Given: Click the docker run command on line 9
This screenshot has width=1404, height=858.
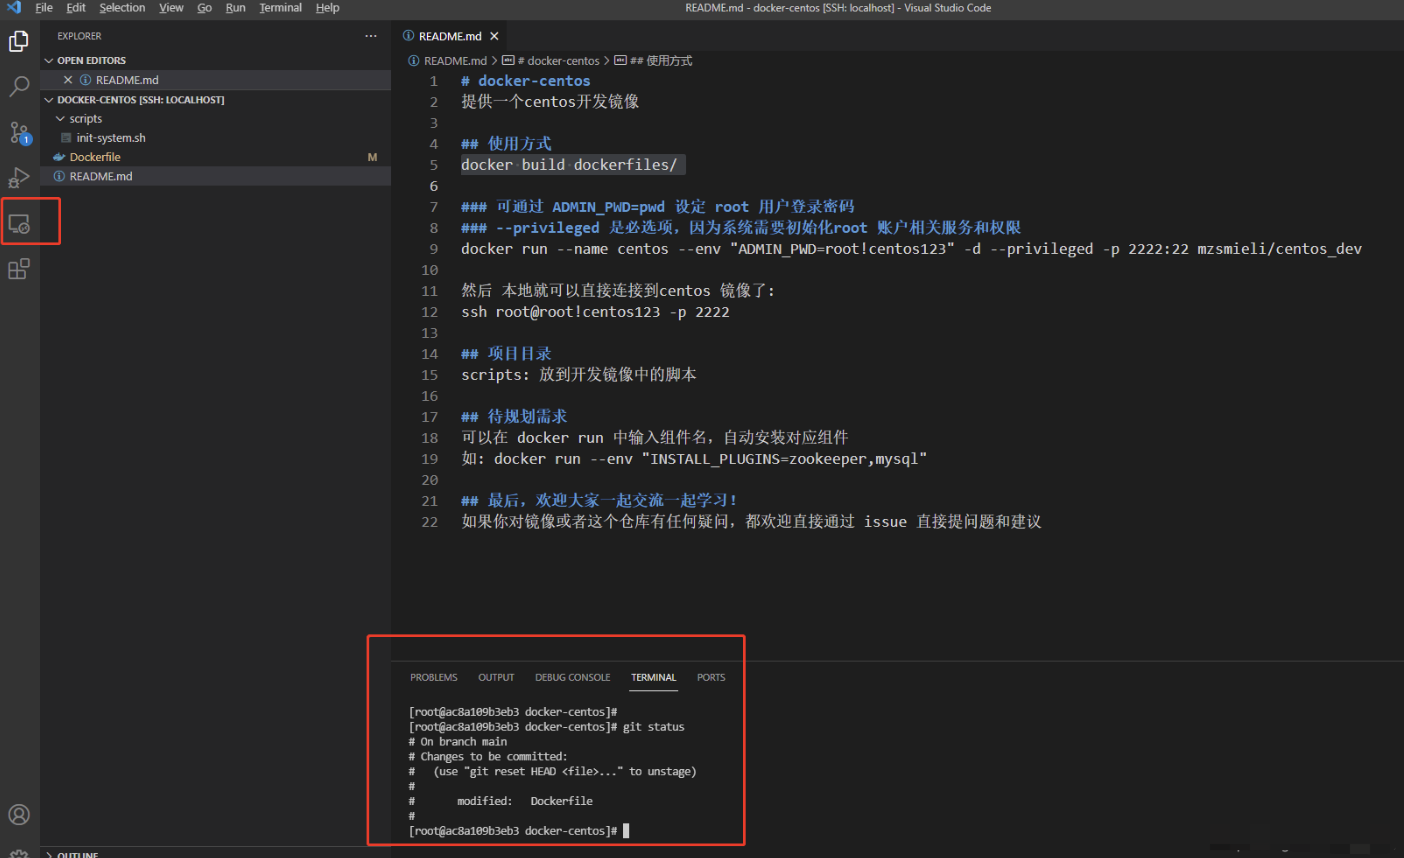Looking at the screenshot, I should tap(911, 249).
